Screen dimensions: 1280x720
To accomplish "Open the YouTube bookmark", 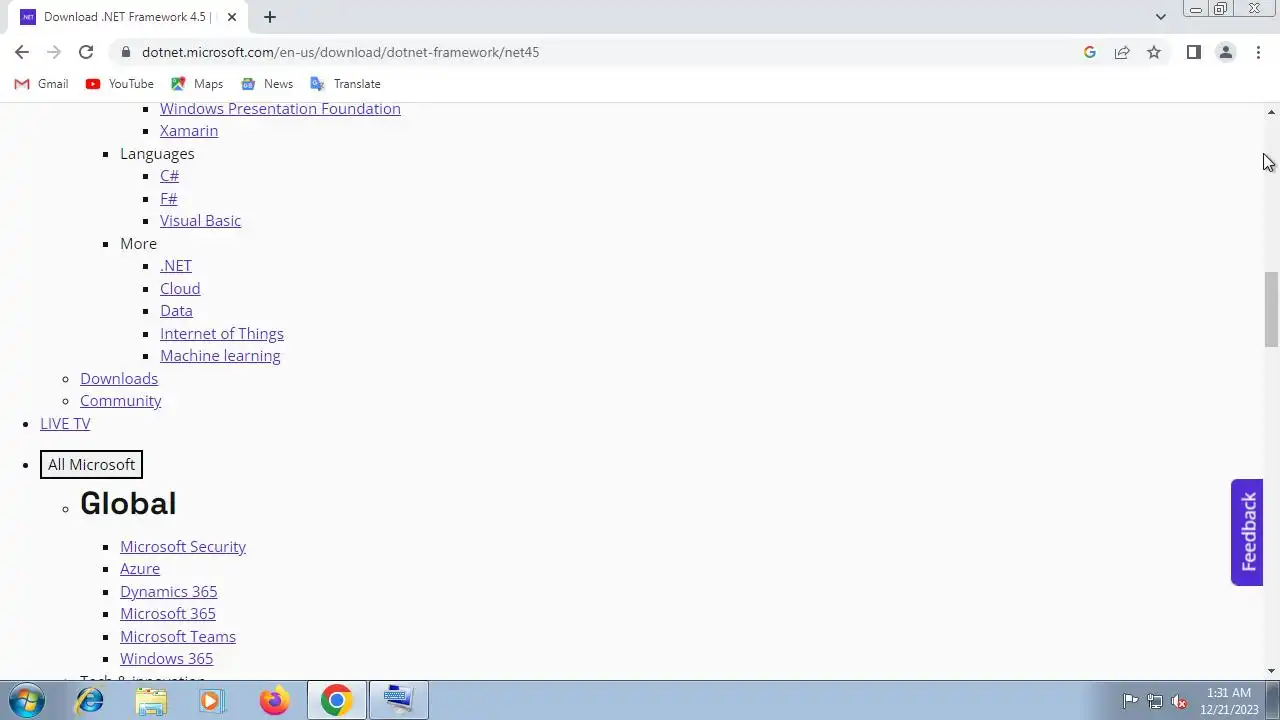I will (x=119, y=84).
